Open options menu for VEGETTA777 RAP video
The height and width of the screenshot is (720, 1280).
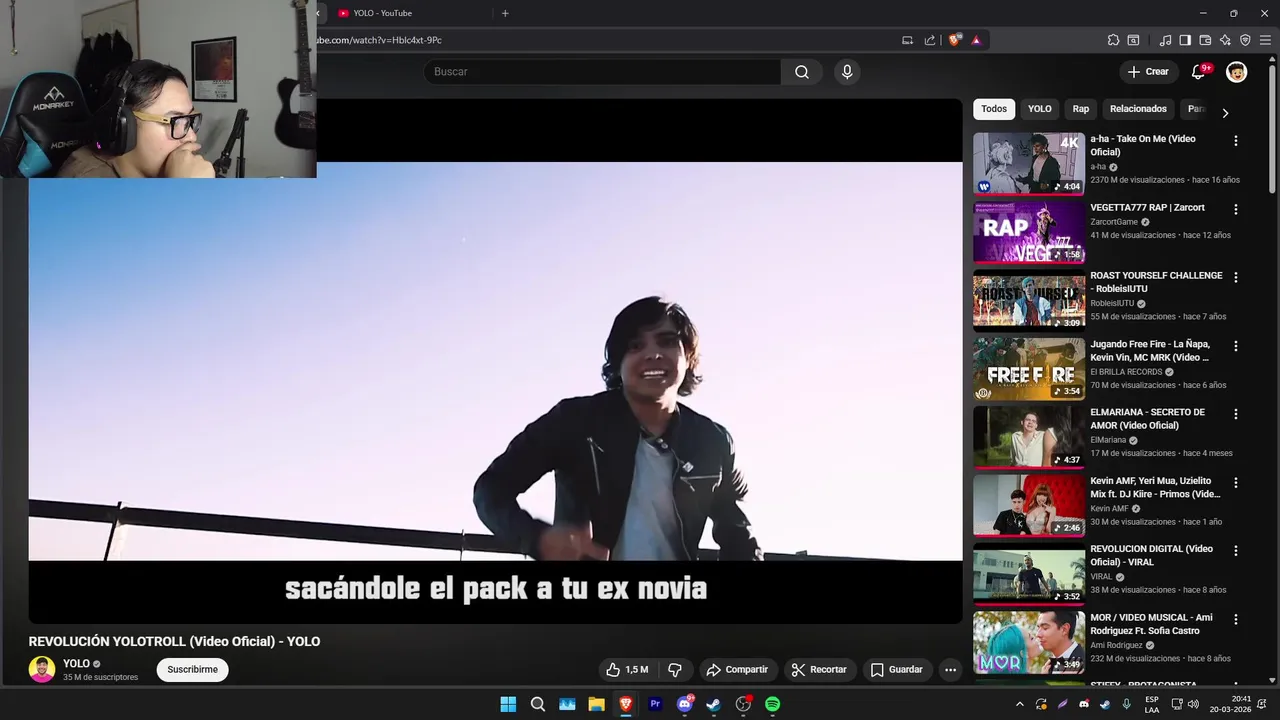(x=1236, y=210)
